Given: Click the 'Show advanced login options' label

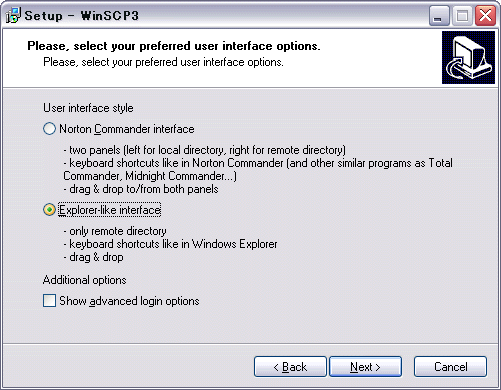Looking at the screenshot, I should point(129,301).
